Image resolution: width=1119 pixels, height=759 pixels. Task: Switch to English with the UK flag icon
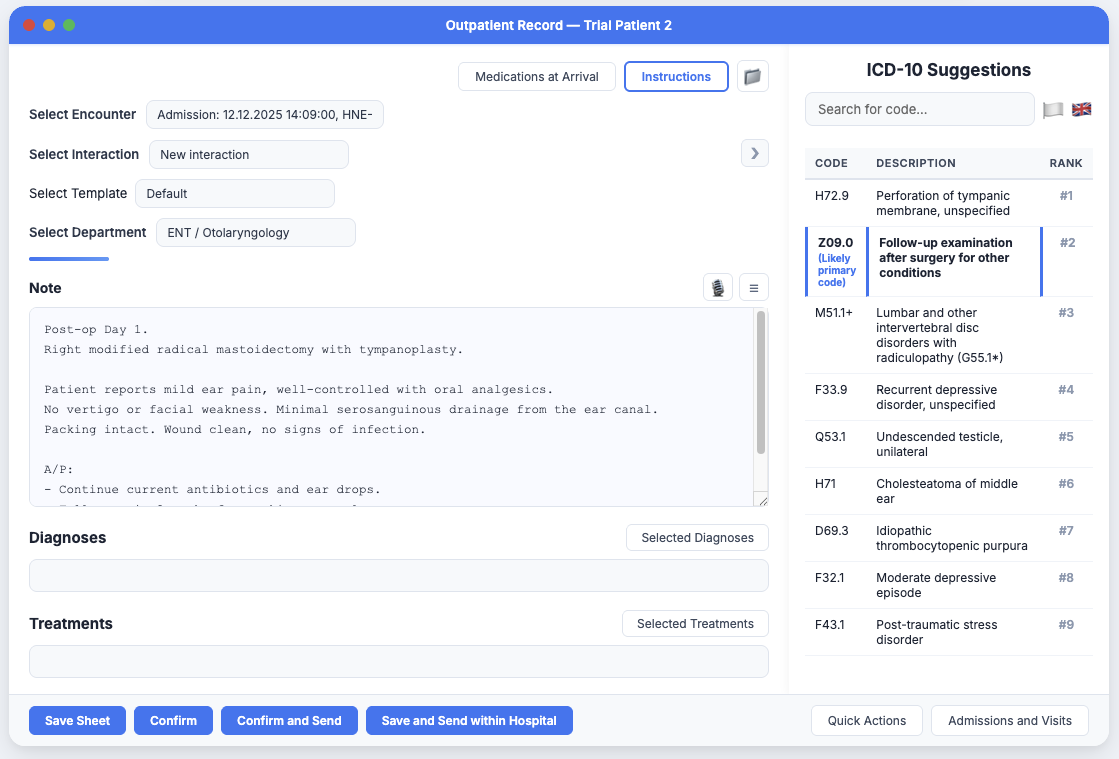[1081, 109]
